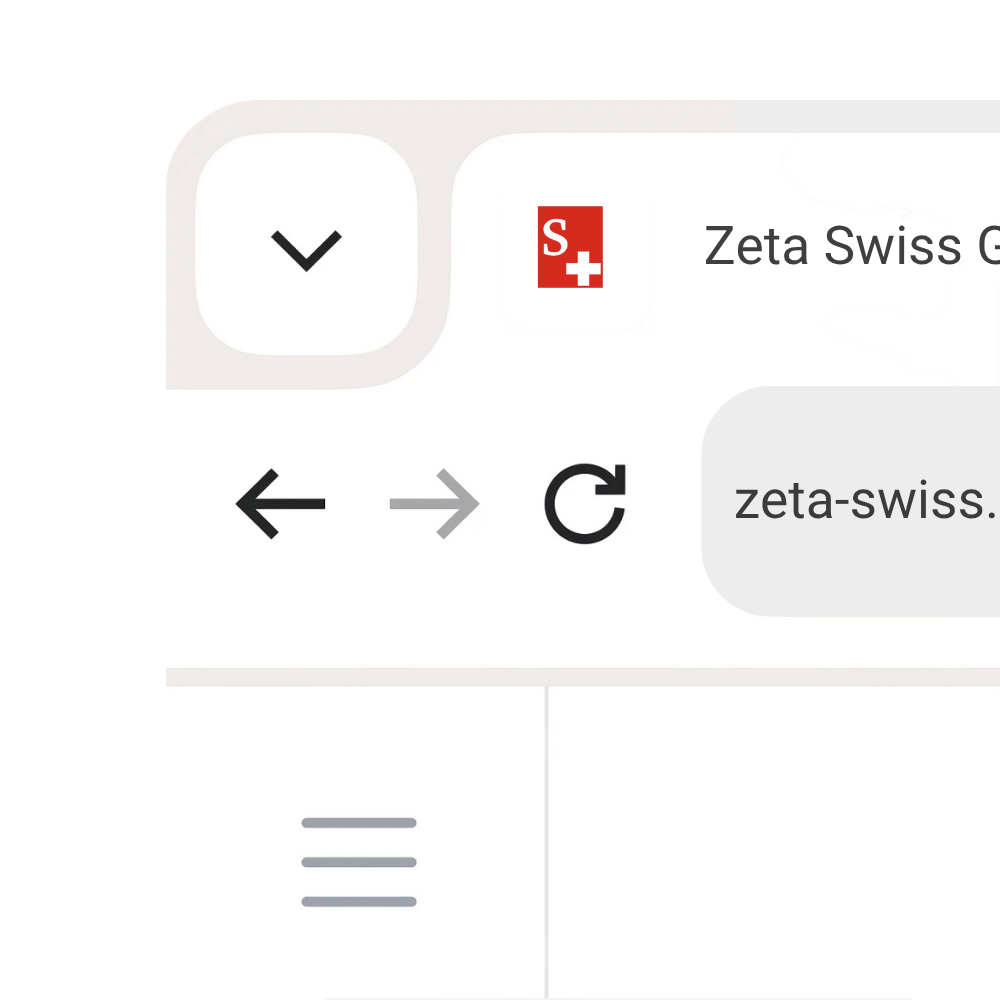Click the forward button while disabled
The image size is (1000, 1000).
[x=434, y=503]
